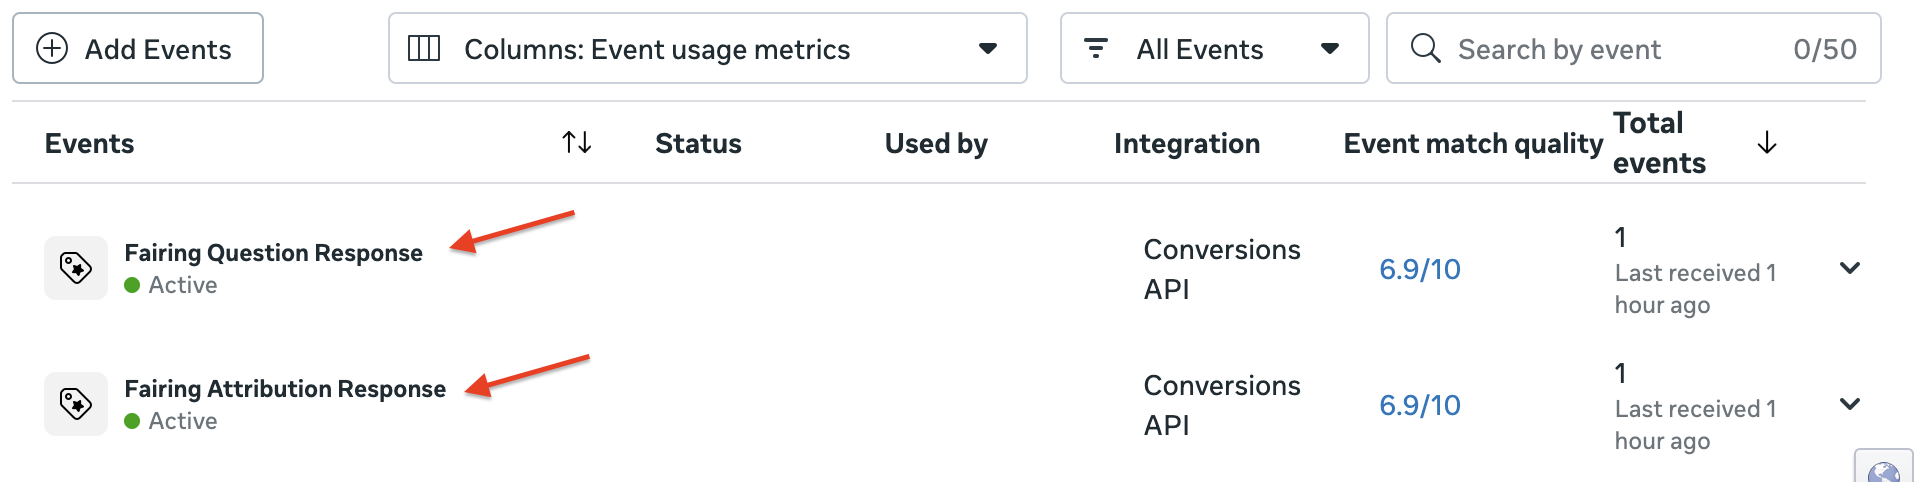Viewport: 1914px width, 482px height.
Task: Open the Fairing Question Response event name
Action: 273,253
